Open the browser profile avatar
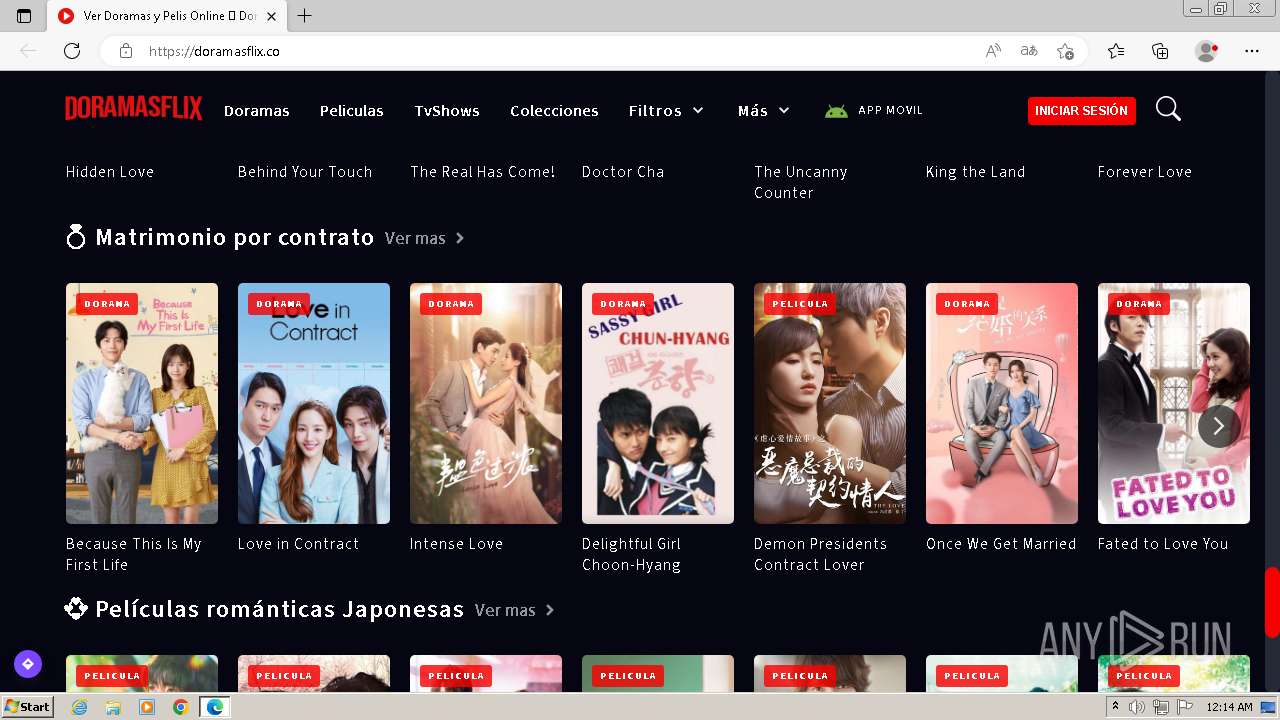The image size is (1280, 720). [x=1207, y=51]
